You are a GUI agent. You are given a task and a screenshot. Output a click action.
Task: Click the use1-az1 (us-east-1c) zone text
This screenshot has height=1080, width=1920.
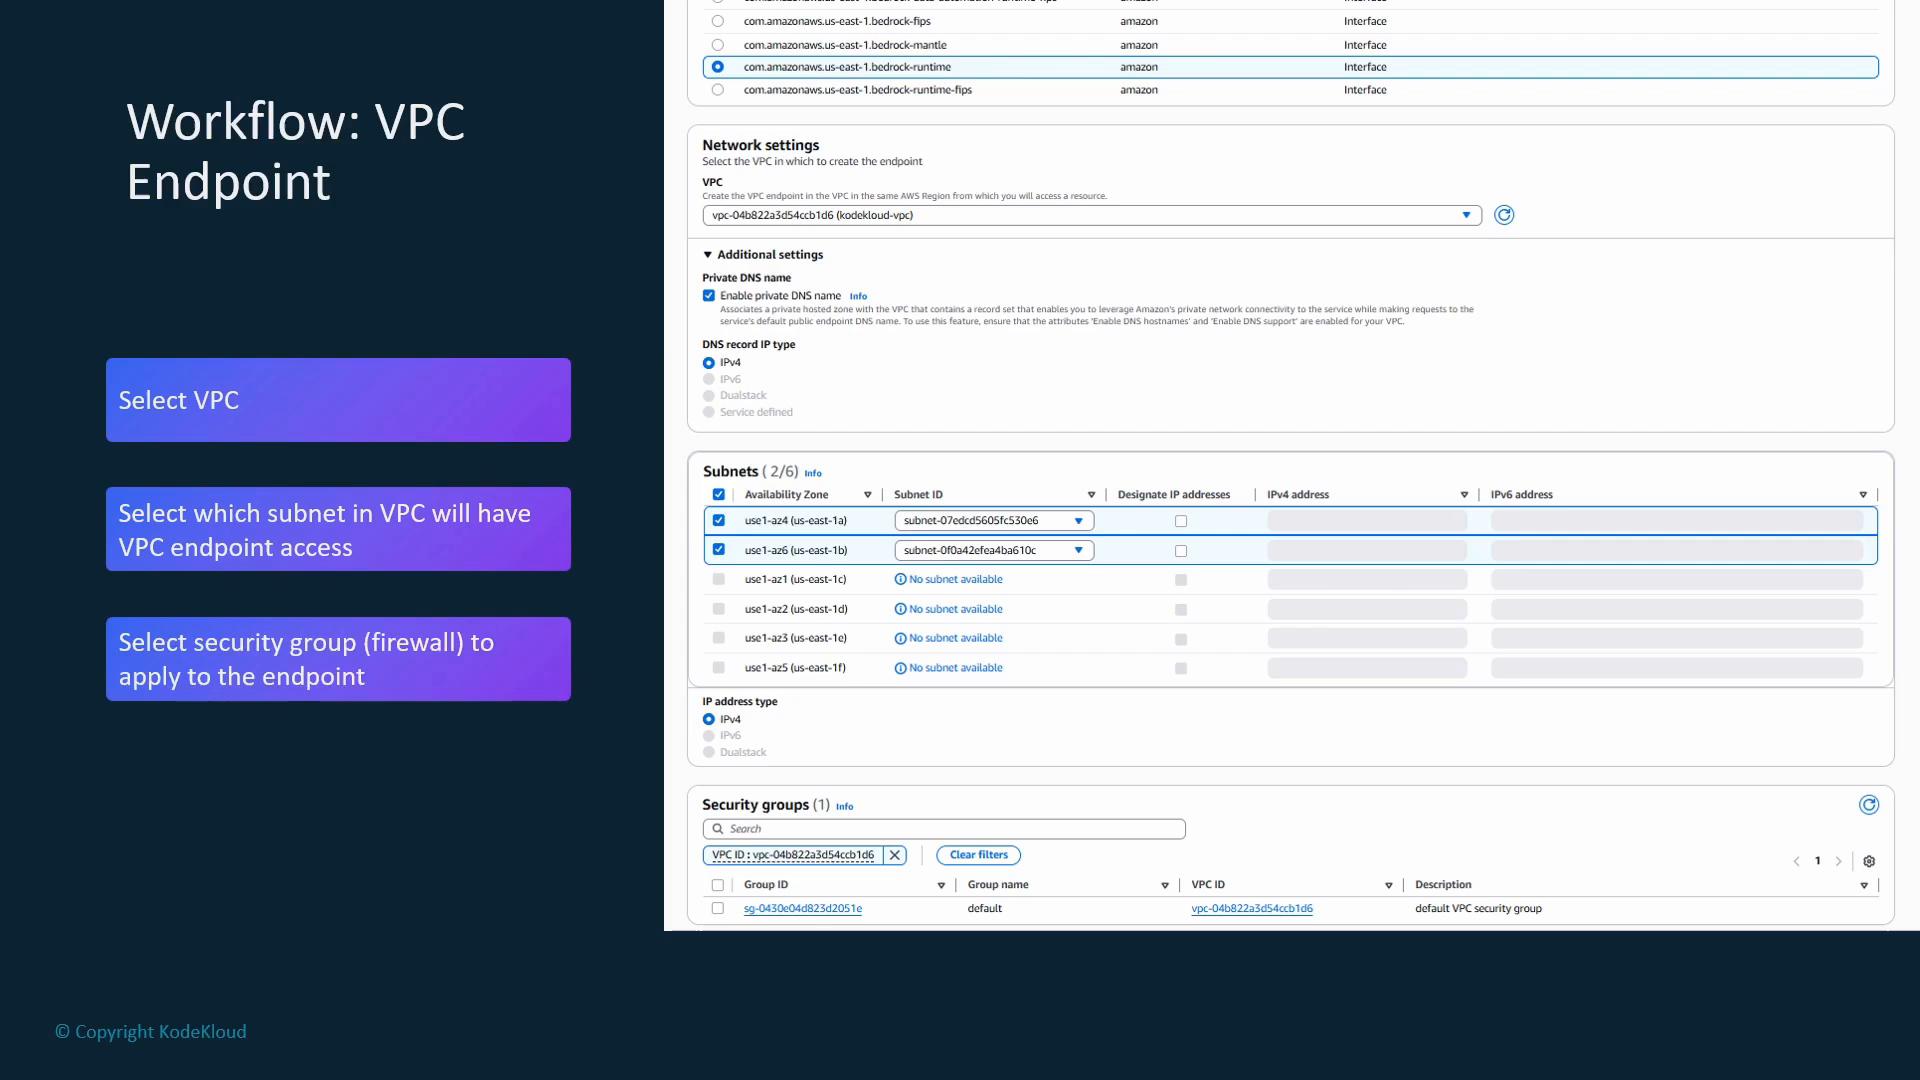coord(795,579)
